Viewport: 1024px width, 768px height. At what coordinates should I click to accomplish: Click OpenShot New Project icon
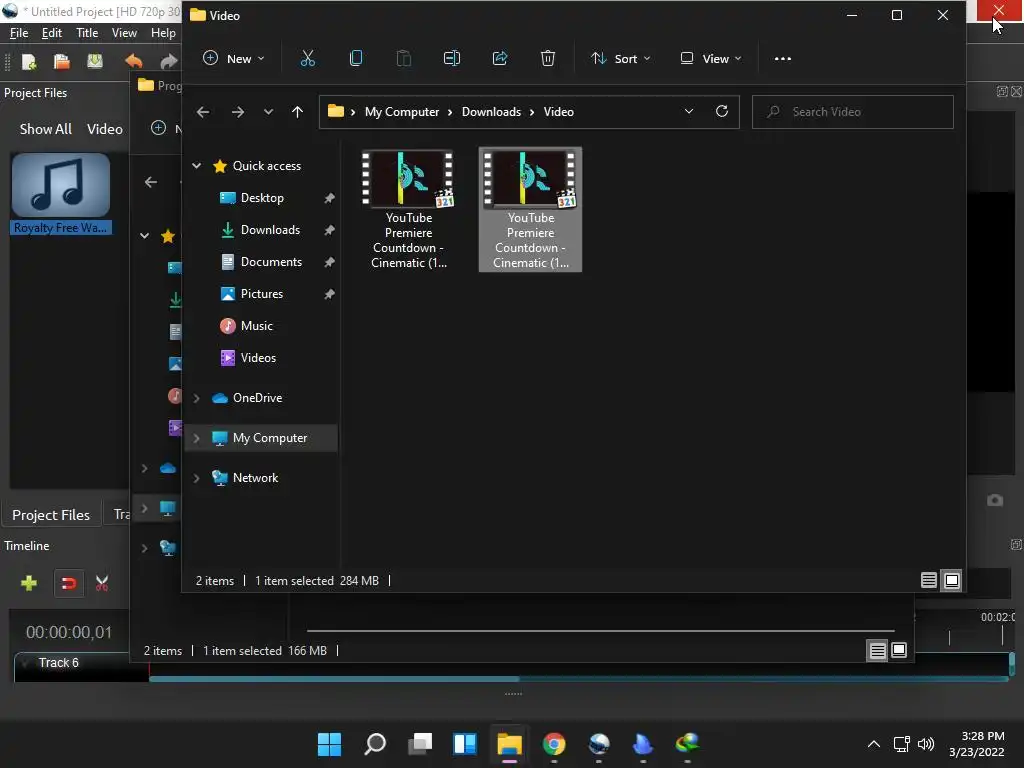coord(29,61)
